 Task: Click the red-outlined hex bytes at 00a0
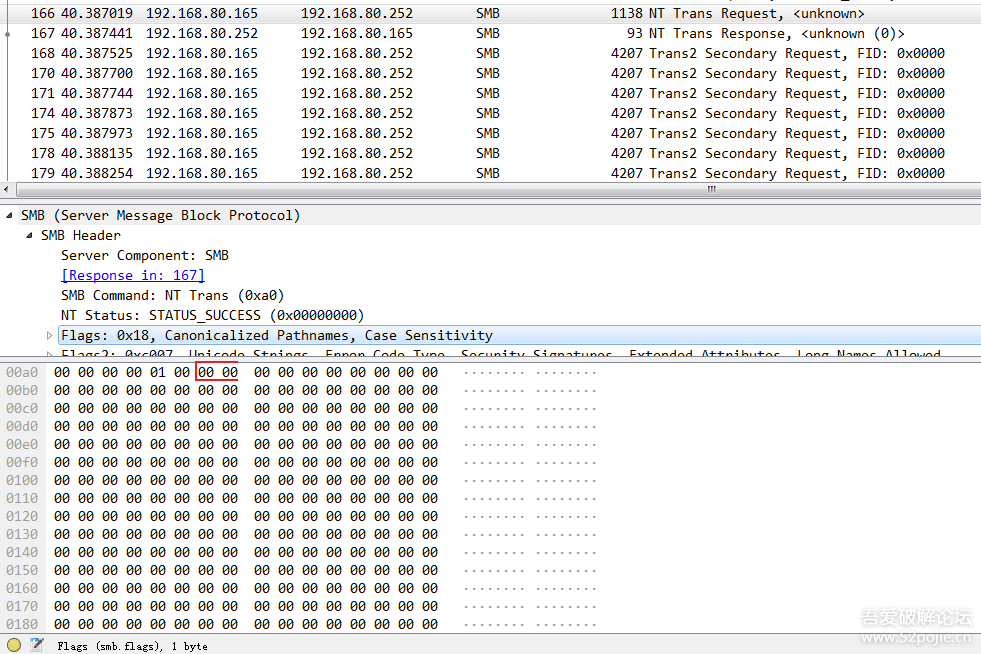(x=217, y=372)
